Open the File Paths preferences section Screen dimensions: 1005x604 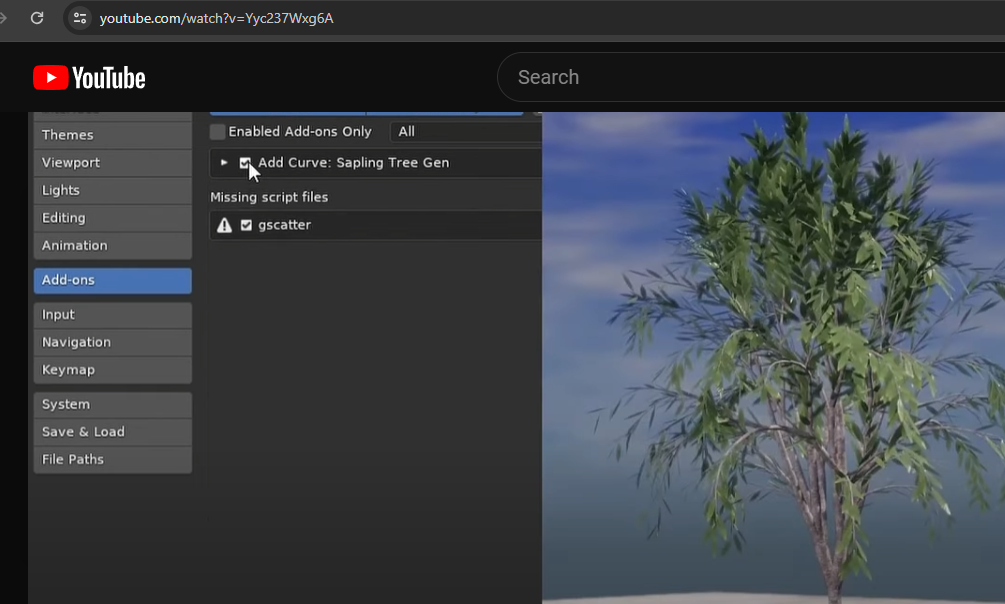coord(113,460)
